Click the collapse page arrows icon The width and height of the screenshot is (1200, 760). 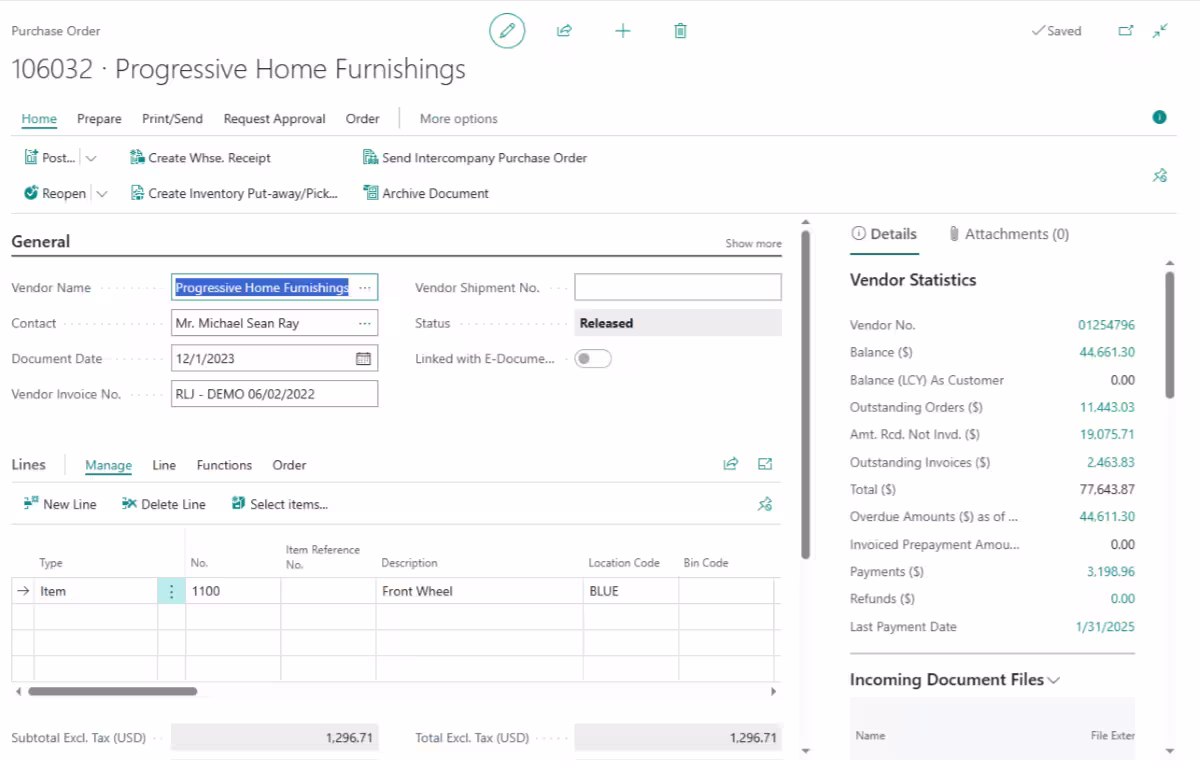(x=1160, y=31)
